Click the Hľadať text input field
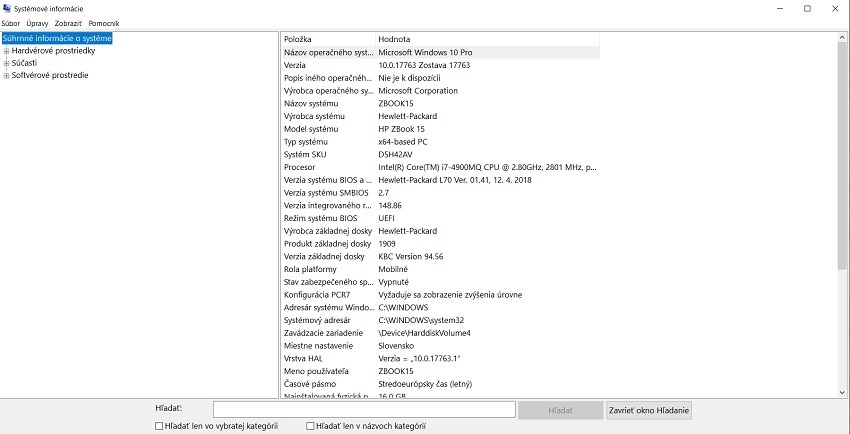The height and width of the screenshot is (434, 850). [364, 410]
